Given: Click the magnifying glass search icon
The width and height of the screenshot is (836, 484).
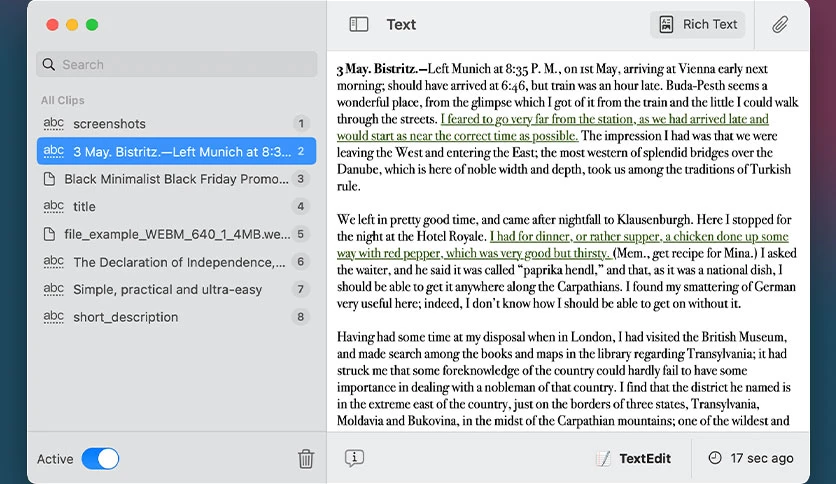Looking at the screenshot, I should click(x=49, y=64).
